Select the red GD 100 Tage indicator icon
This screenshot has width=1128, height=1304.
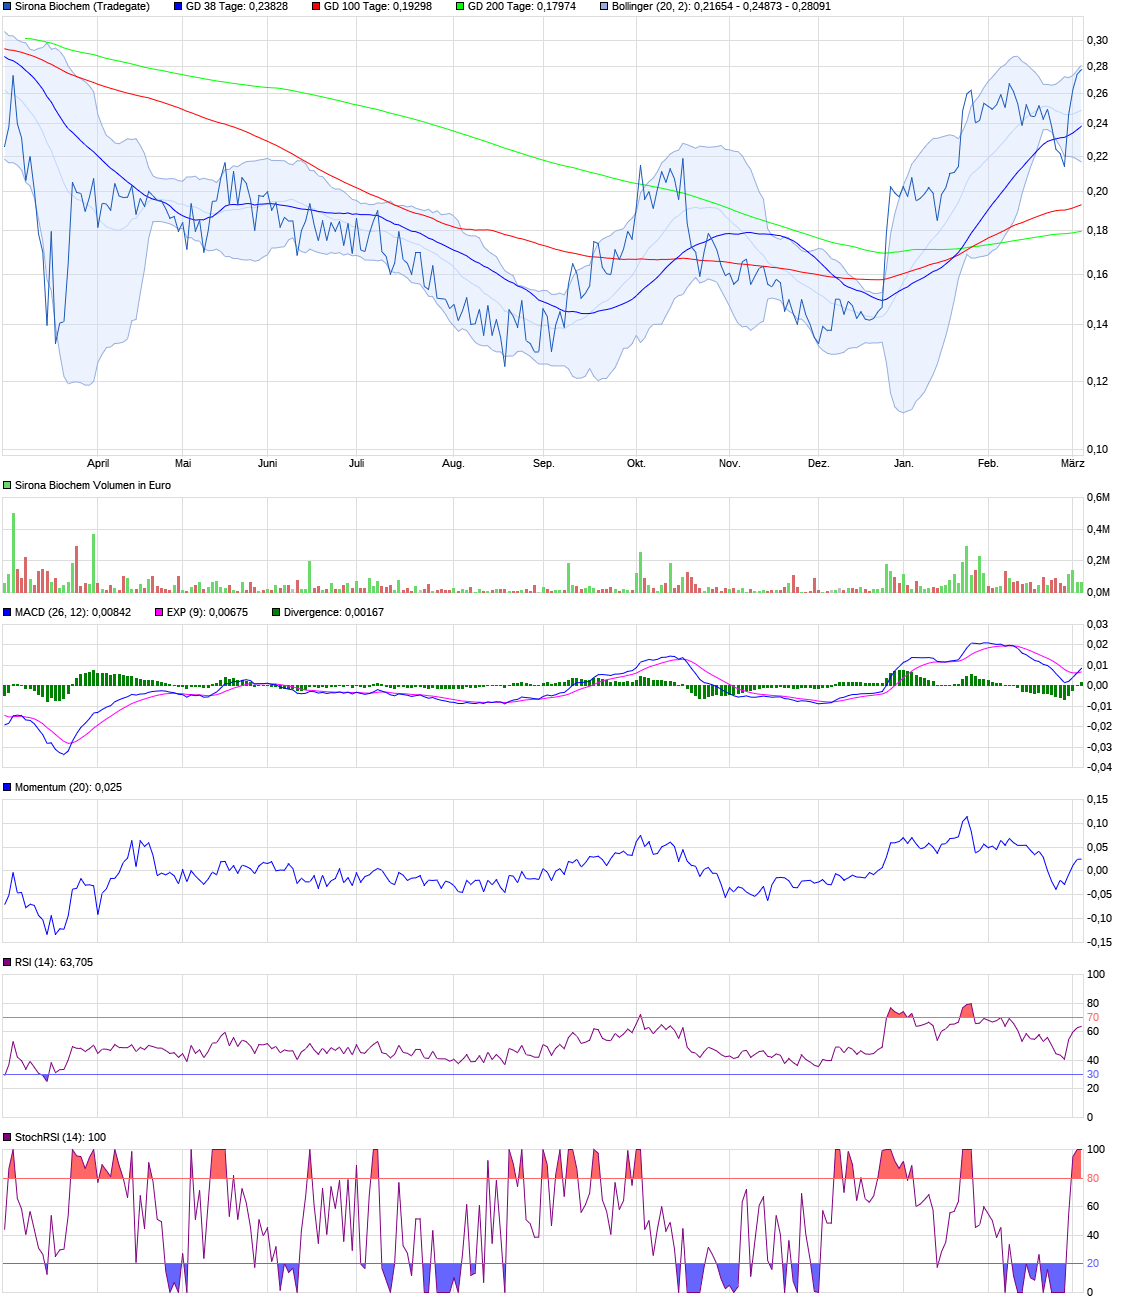tap(315, 8)
